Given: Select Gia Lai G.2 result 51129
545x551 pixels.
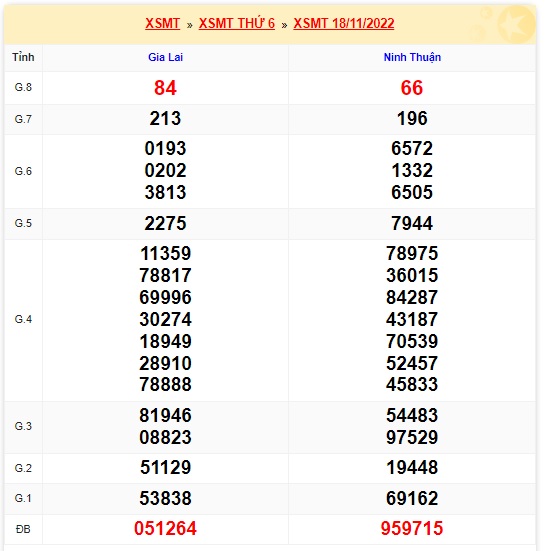Looking at the screenshot, I should click(x=165, y=467).
